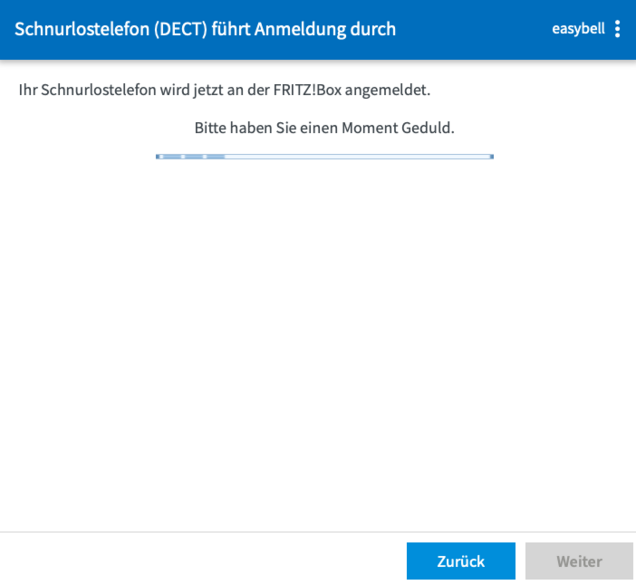Click the word '(DECT)' in the title
This screenshot has width=636, height=585.
point(180,29)
